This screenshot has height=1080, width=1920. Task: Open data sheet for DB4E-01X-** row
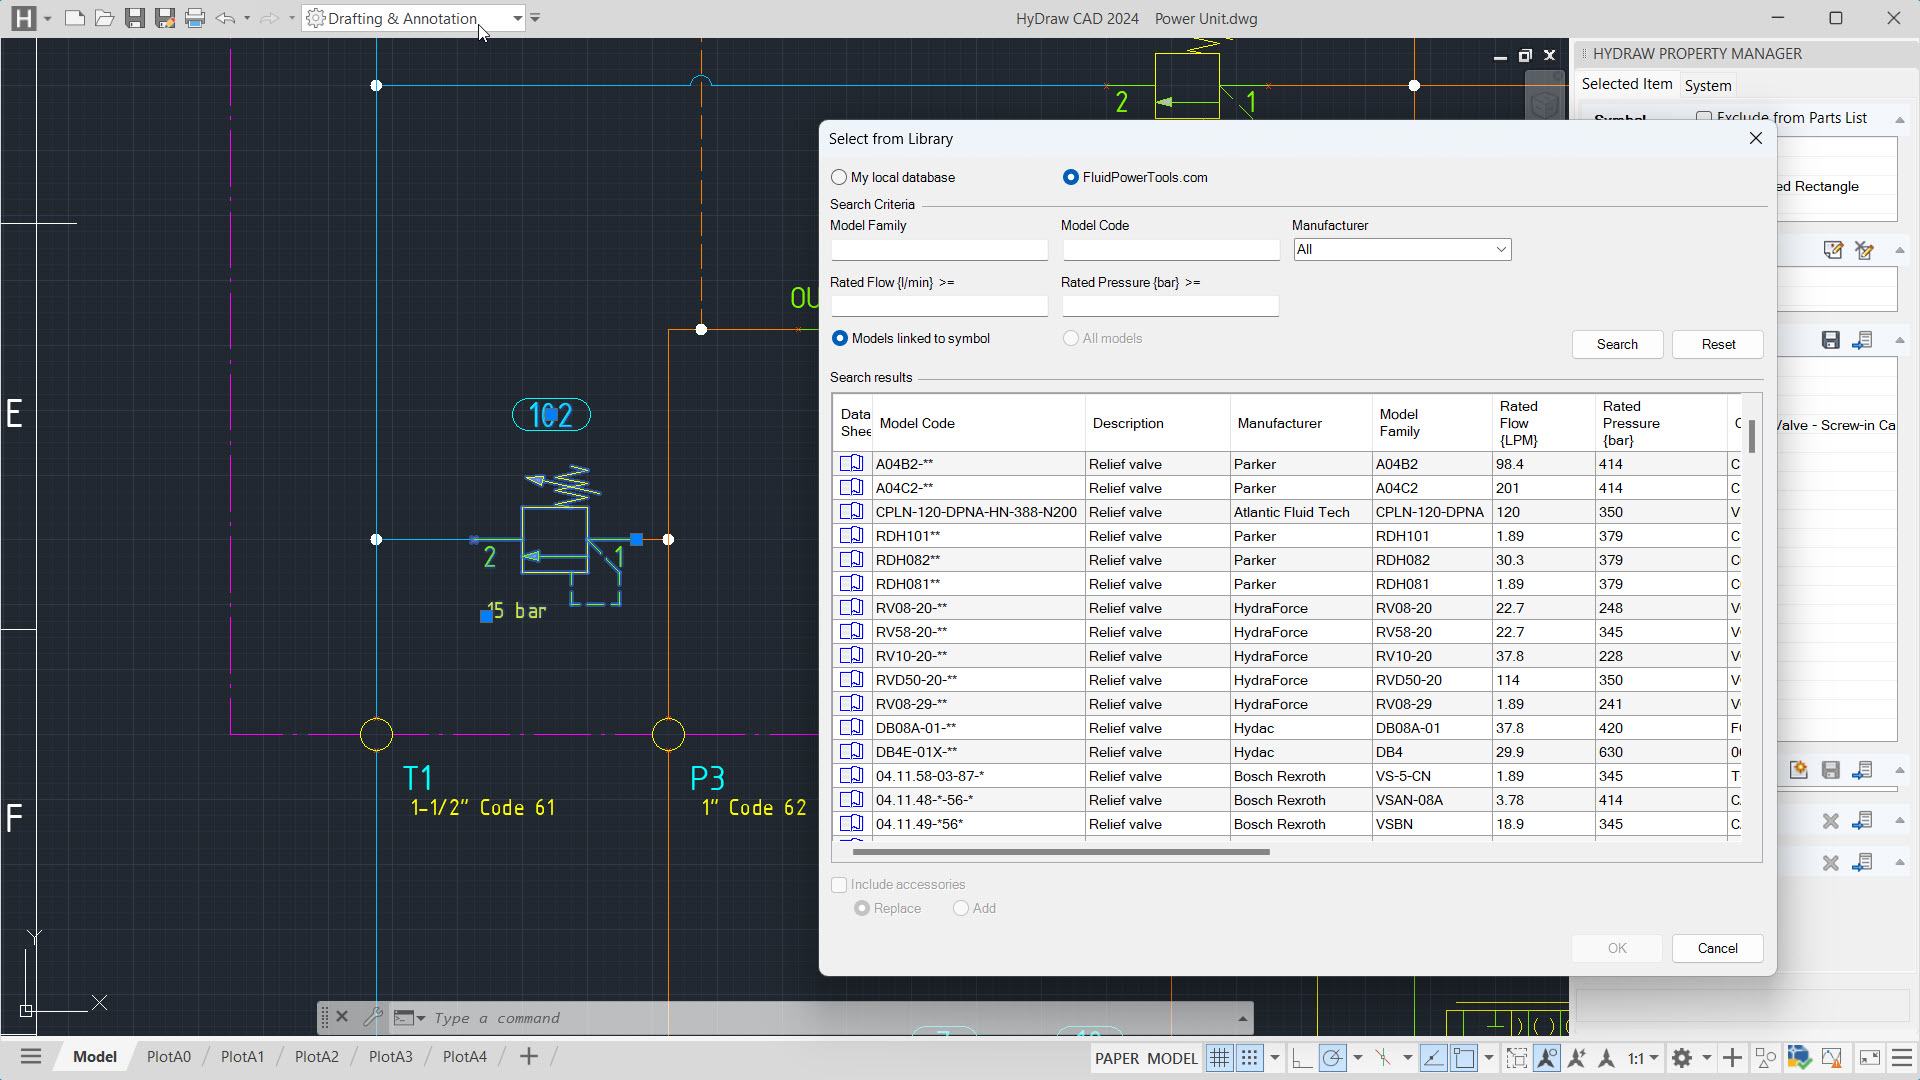tap(851, 751)
